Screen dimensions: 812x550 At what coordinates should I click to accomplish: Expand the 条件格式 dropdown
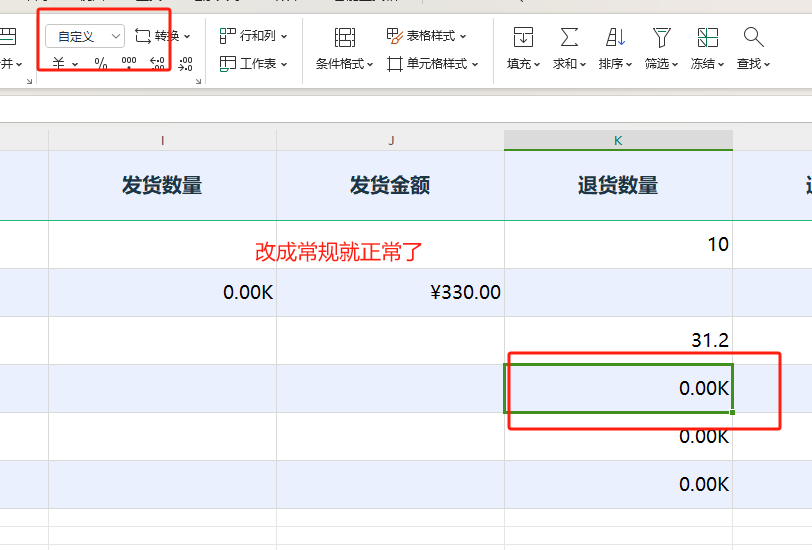pos(344,64)
